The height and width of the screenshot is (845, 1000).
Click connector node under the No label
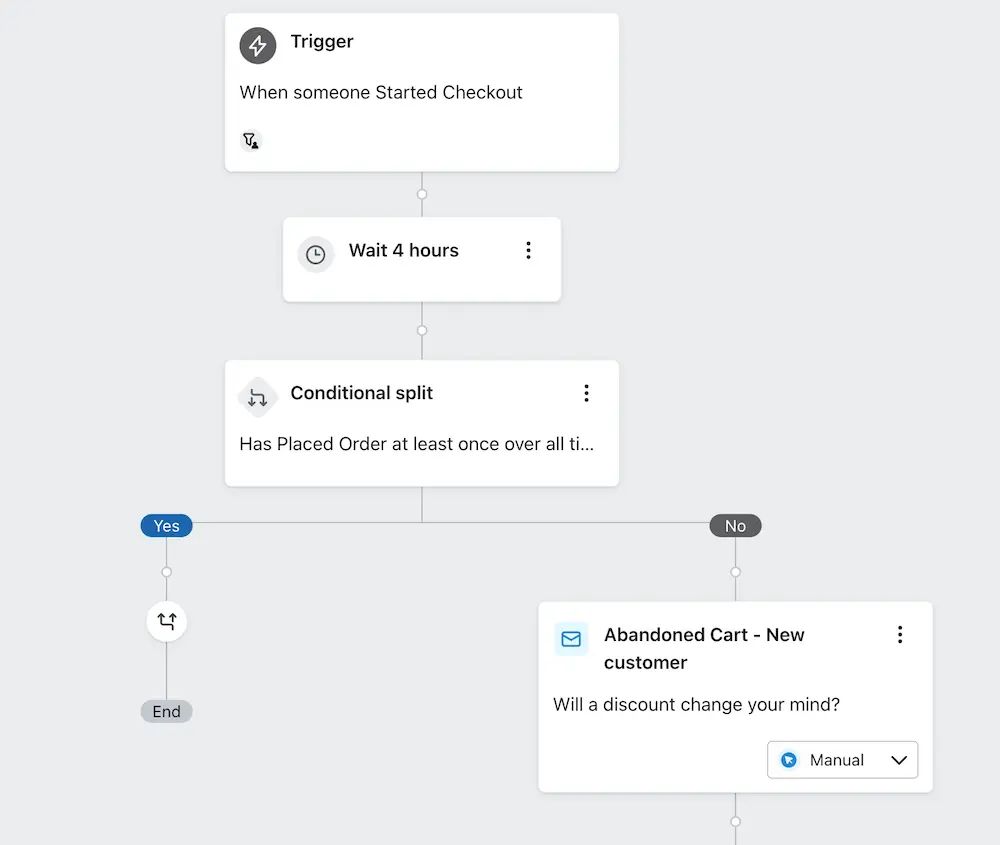coord(735,572)
